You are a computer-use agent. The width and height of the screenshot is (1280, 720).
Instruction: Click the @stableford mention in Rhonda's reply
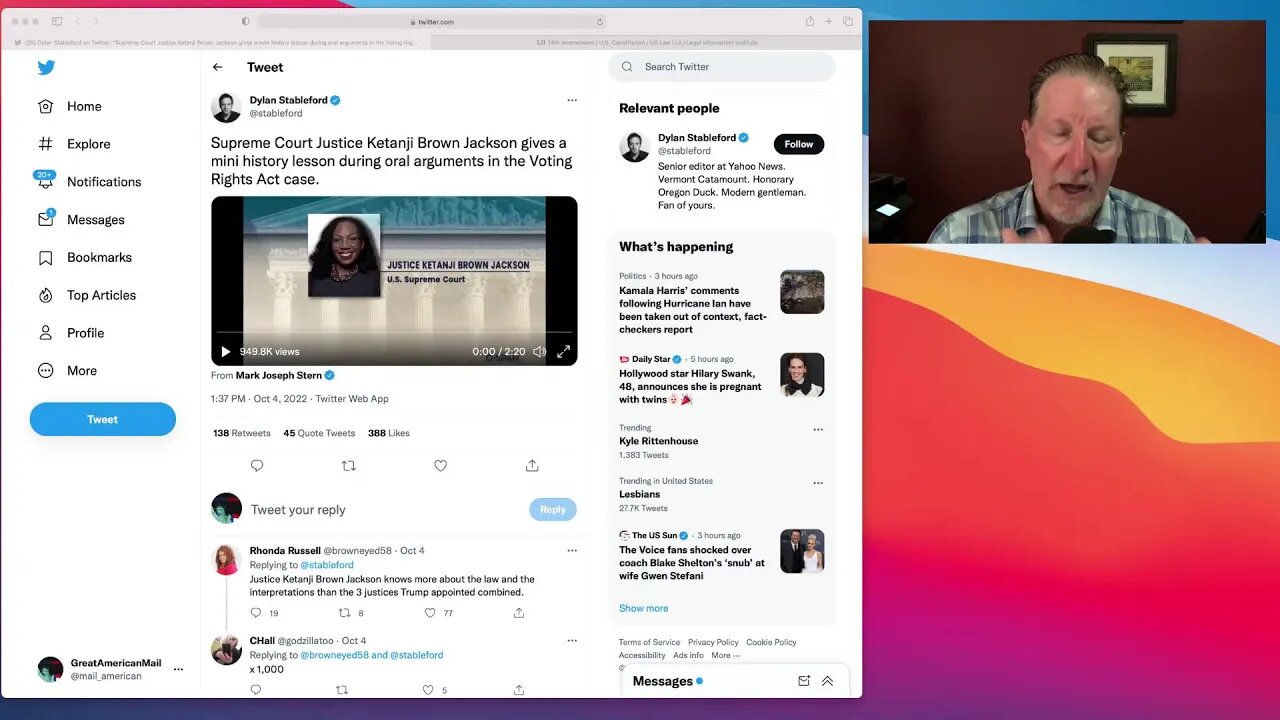pos(327,565)
